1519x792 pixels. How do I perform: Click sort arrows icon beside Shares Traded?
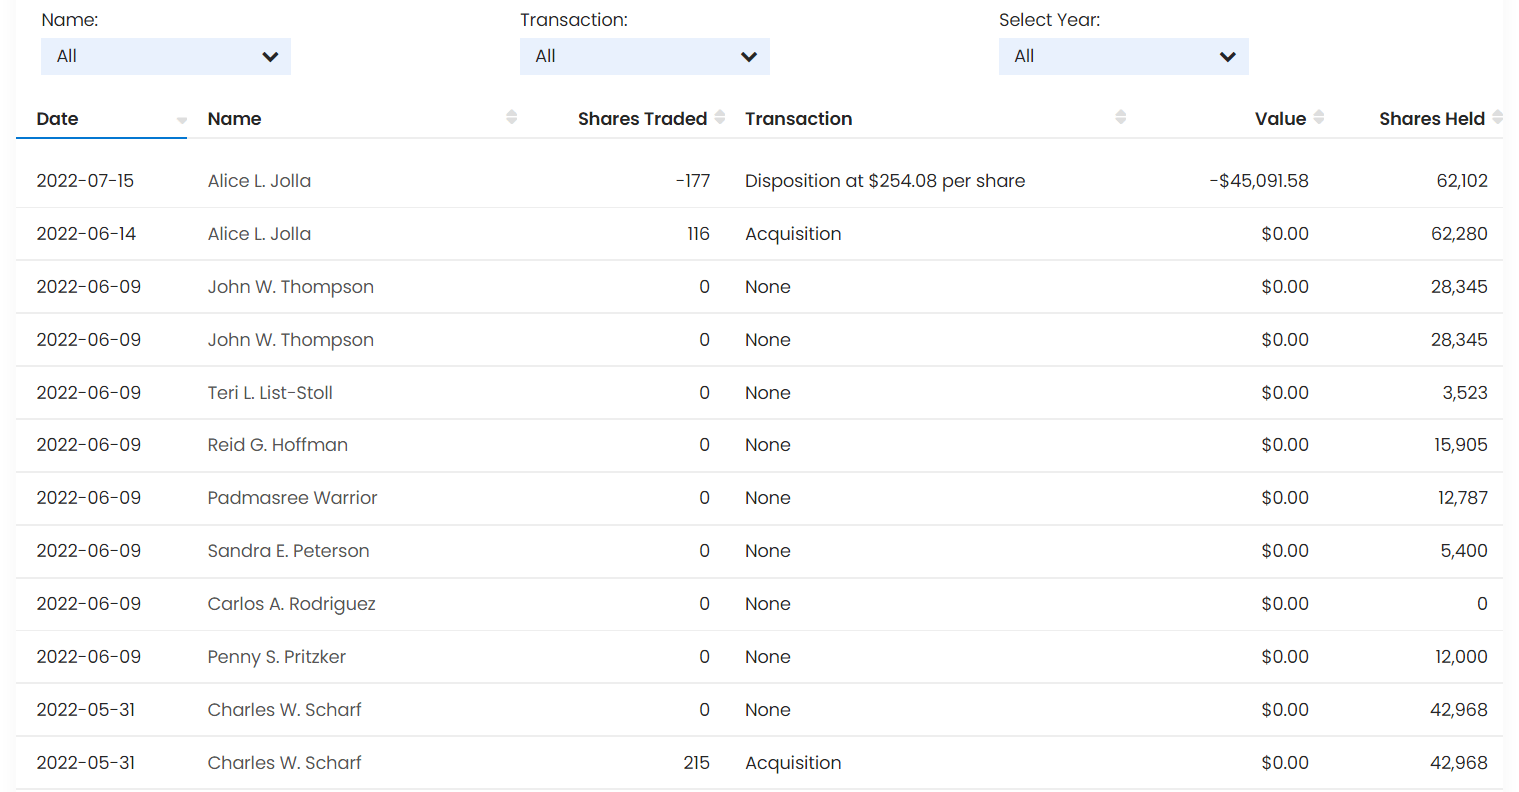[720, 117]
